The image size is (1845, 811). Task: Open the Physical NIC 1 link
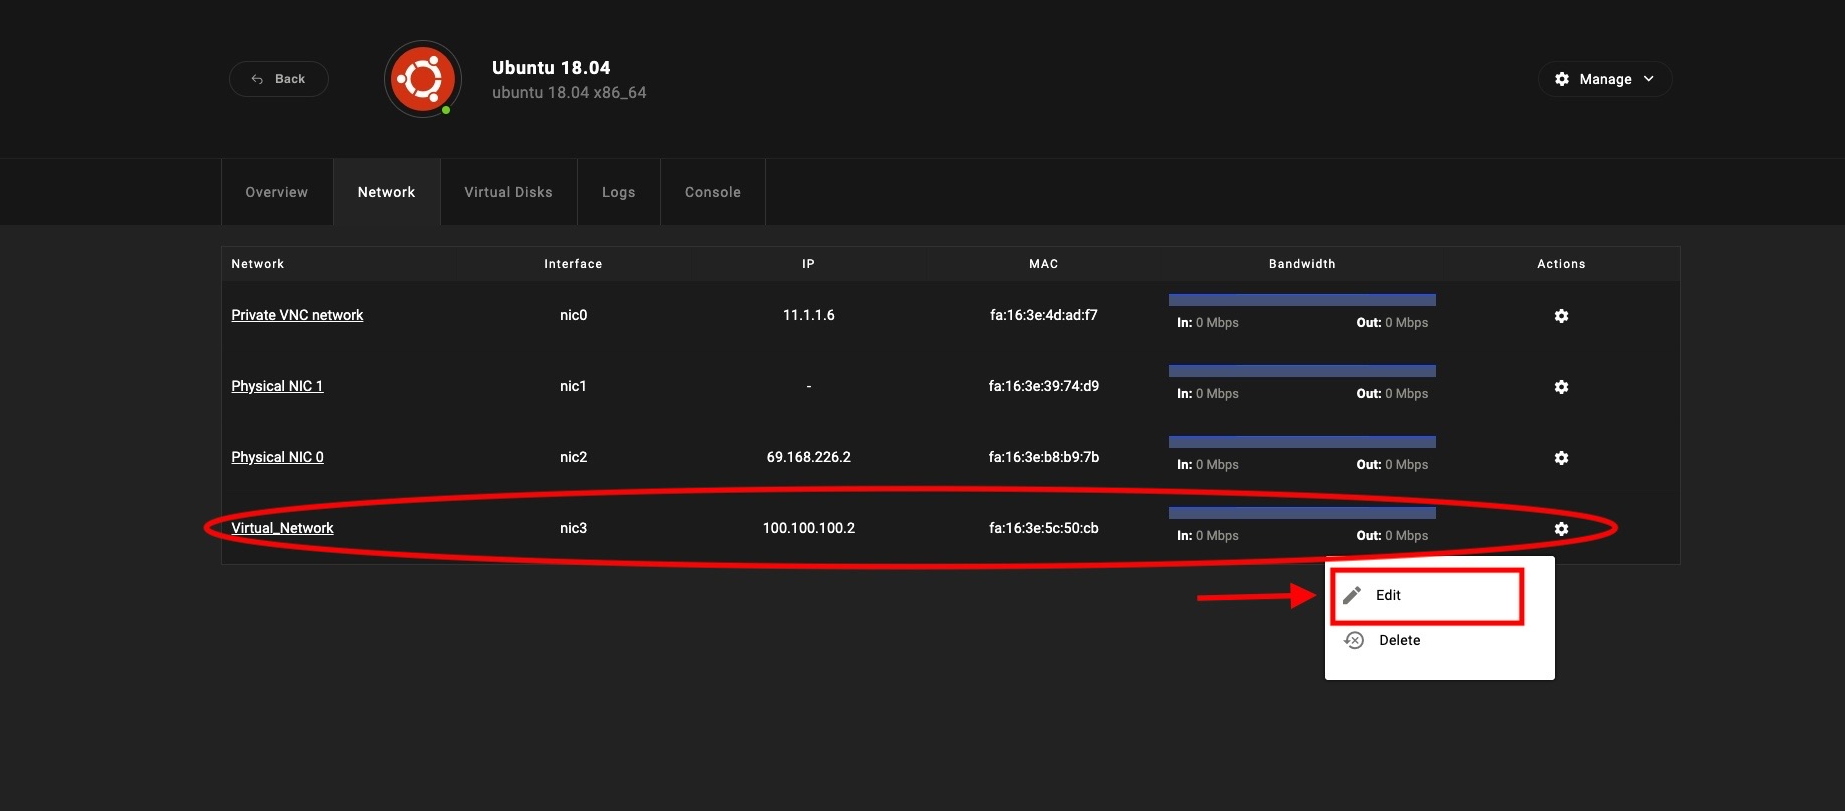click(x=277, y=386)
